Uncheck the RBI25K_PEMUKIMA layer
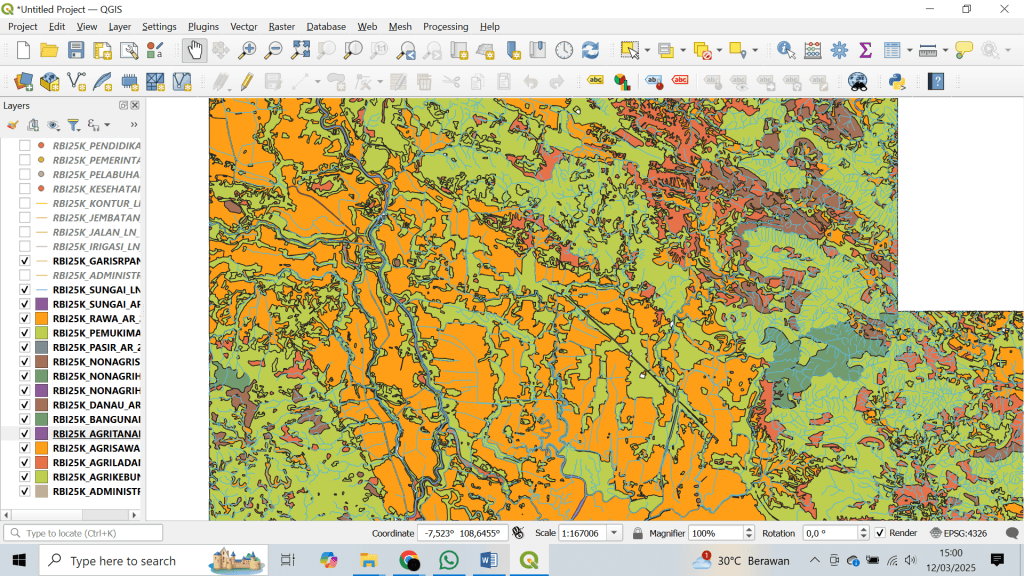 25,333
